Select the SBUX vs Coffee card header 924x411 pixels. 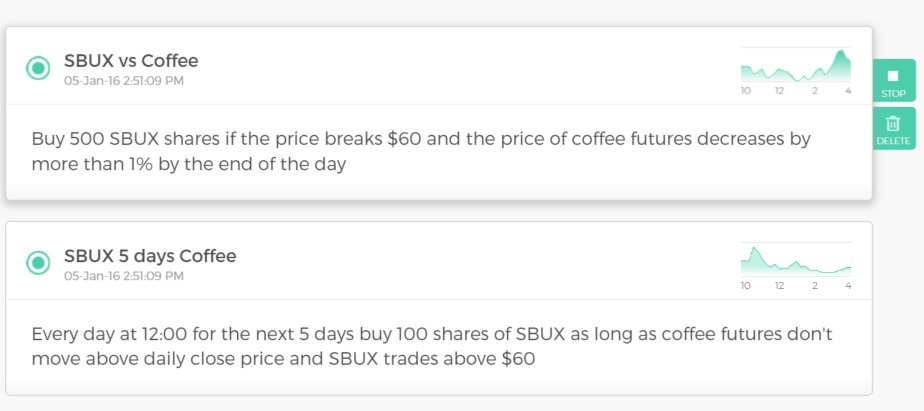click(438, 66)
